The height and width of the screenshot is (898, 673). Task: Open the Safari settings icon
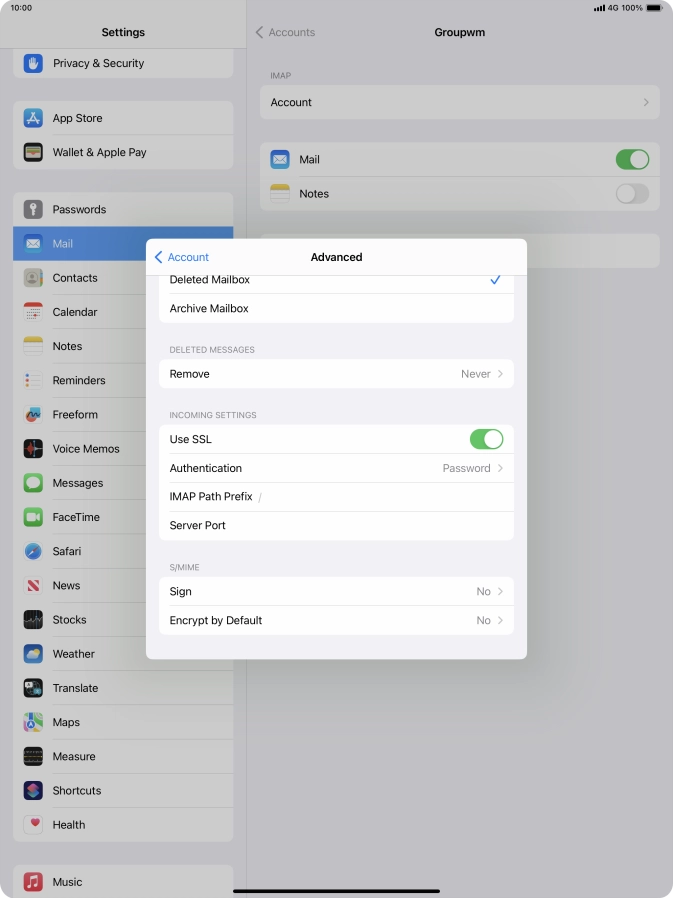(x=34, y=551)
